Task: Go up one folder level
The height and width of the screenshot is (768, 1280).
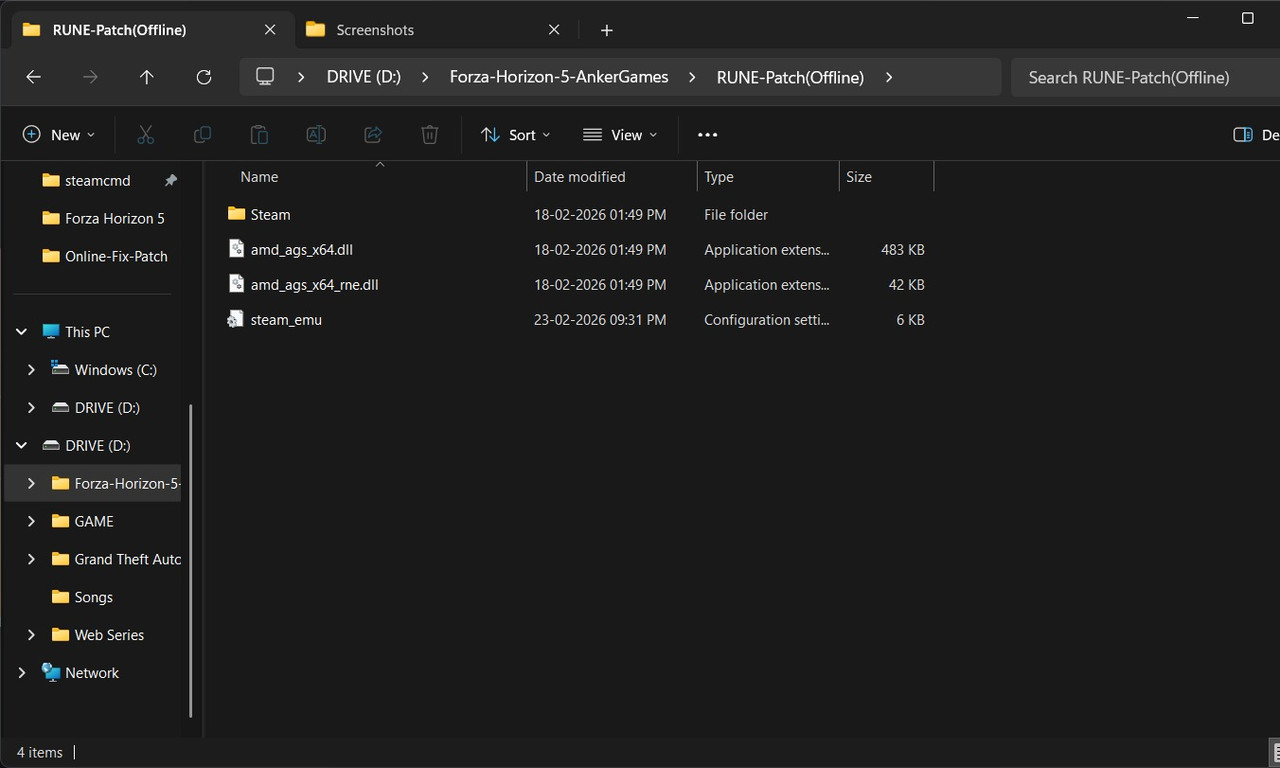Action: (x=147, y=77)
